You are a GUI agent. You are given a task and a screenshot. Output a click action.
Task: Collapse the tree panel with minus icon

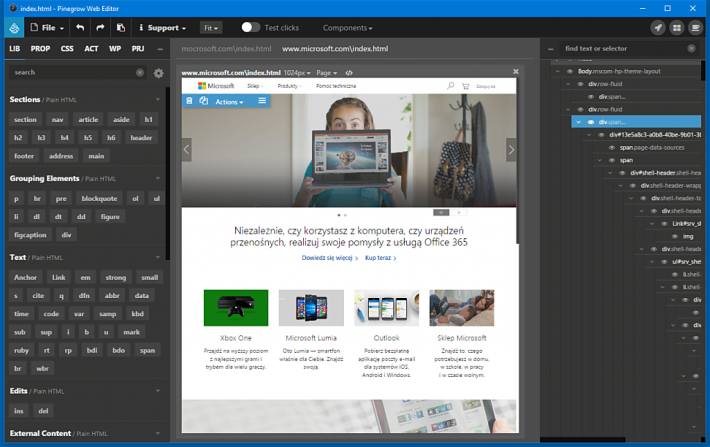(x=551, y=49)
